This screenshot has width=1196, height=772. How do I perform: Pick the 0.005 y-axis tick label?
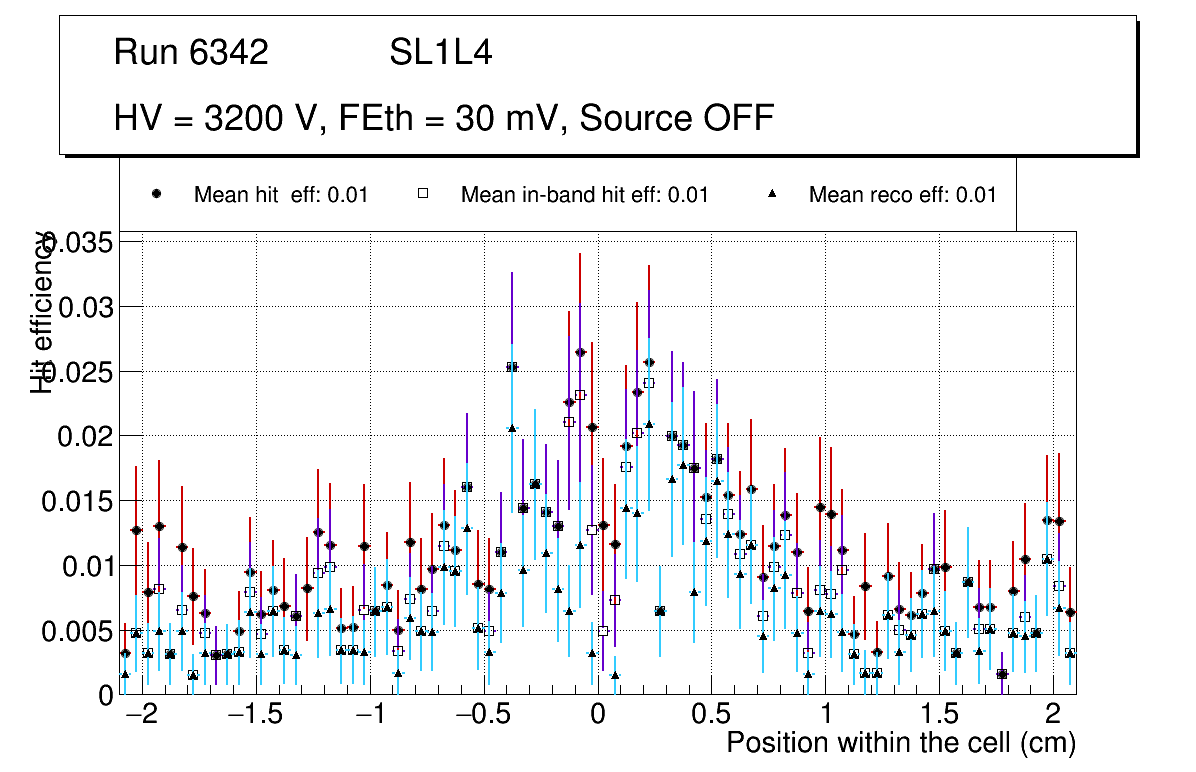(x=78, y=631)
